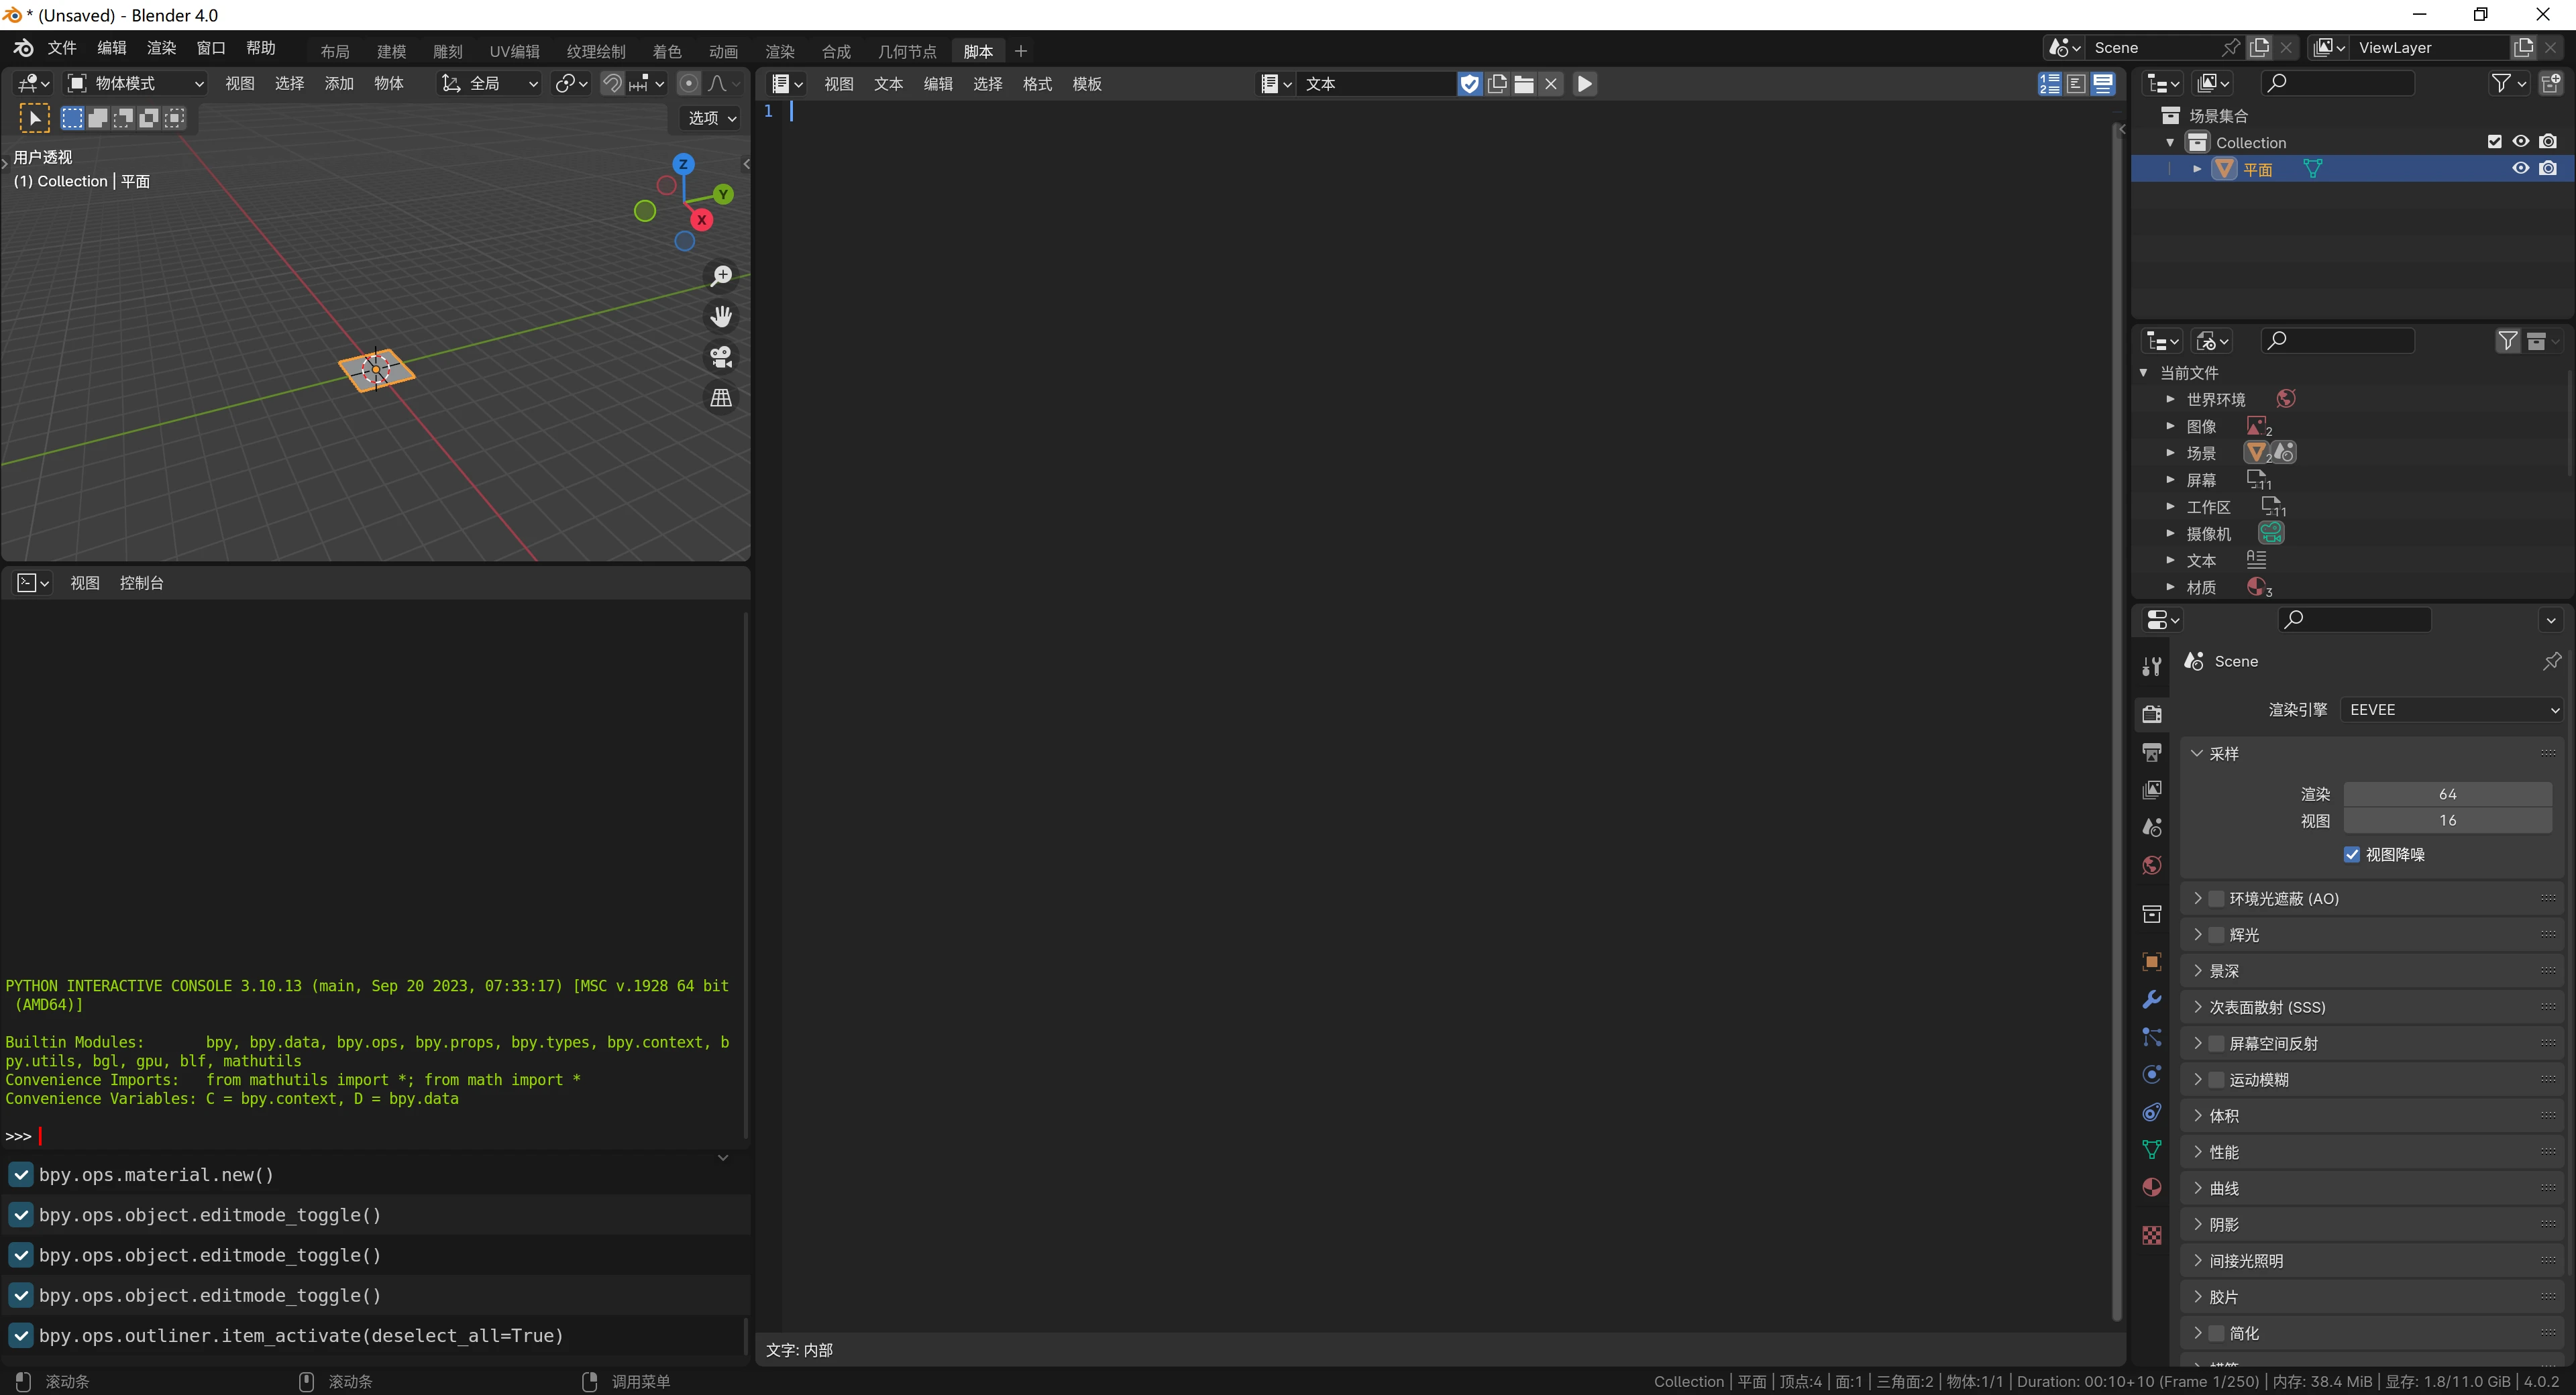This screenshot has height=1395, width=2576.
Task: Enable the 环境光遮蔽 (AO) checkbox
Action: (x=2215, y=898)
